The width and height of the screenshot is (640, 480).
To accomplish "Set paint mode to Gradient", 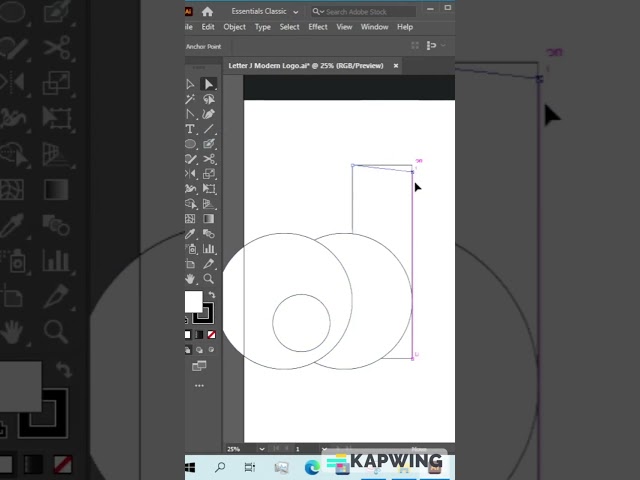I will (x=199, y=335).
